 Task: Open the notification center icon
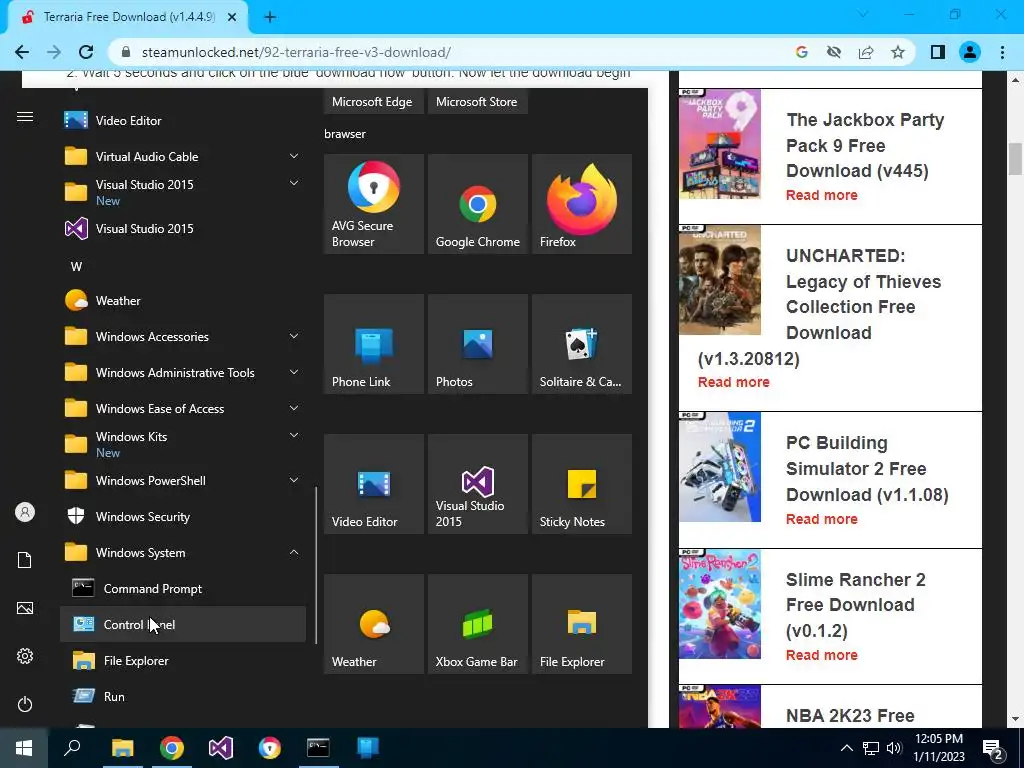point(993,749)
